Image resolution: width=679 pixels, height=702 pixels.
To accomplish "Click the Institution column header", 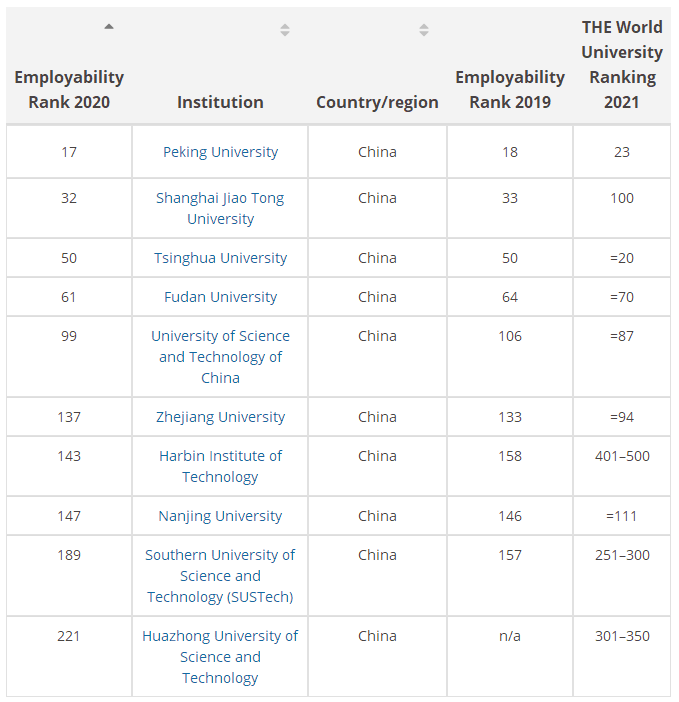I will pos(220,102).
